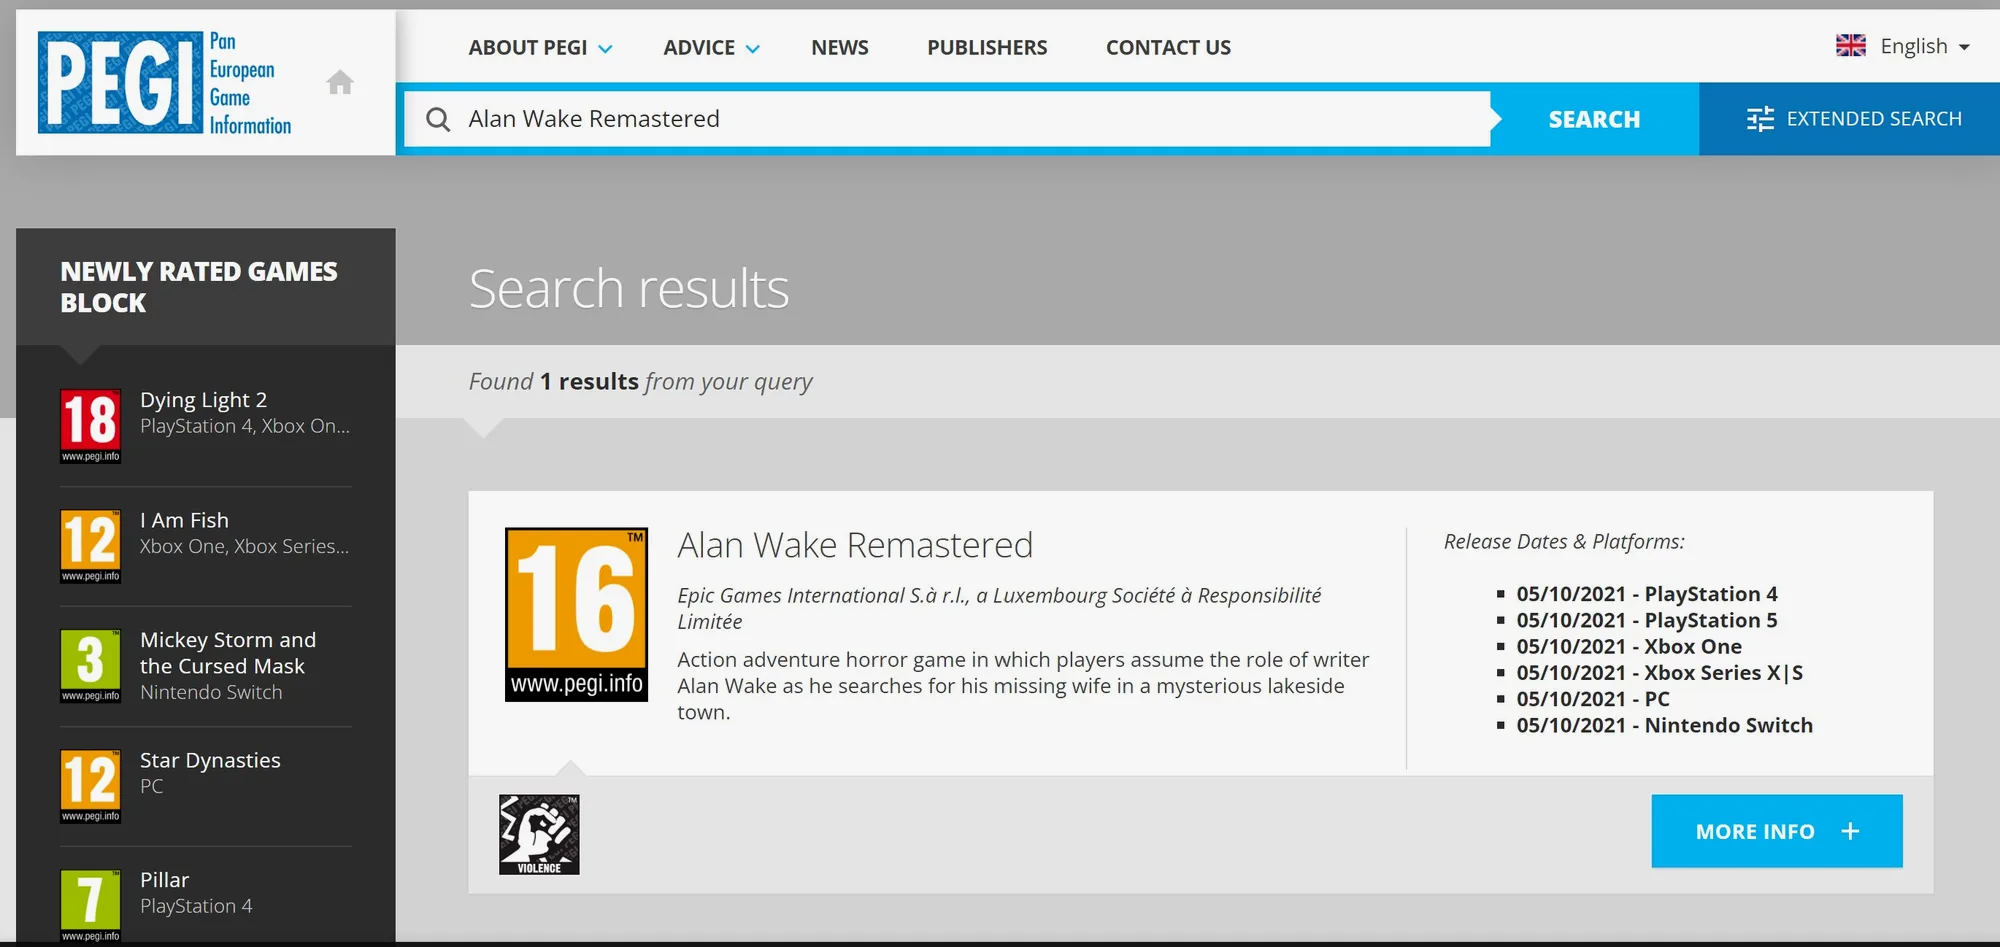Click the PEGI 7 badge for Pillar
2000x947 pixels.
click(91, 906)
